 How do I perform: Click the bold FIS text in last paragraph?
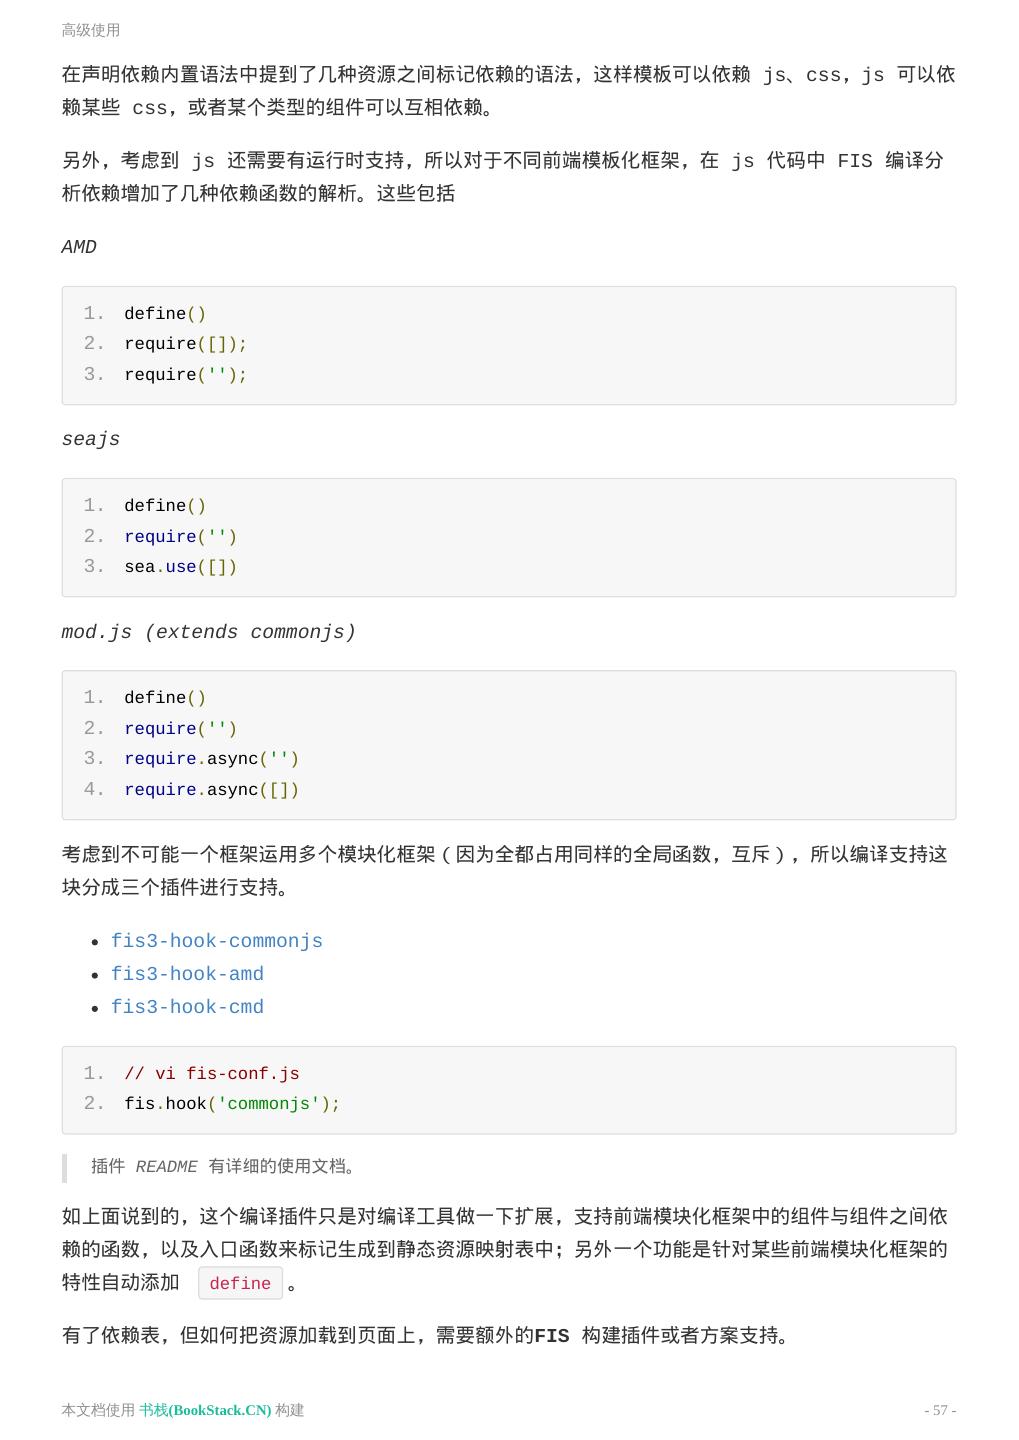(552, 1336)
